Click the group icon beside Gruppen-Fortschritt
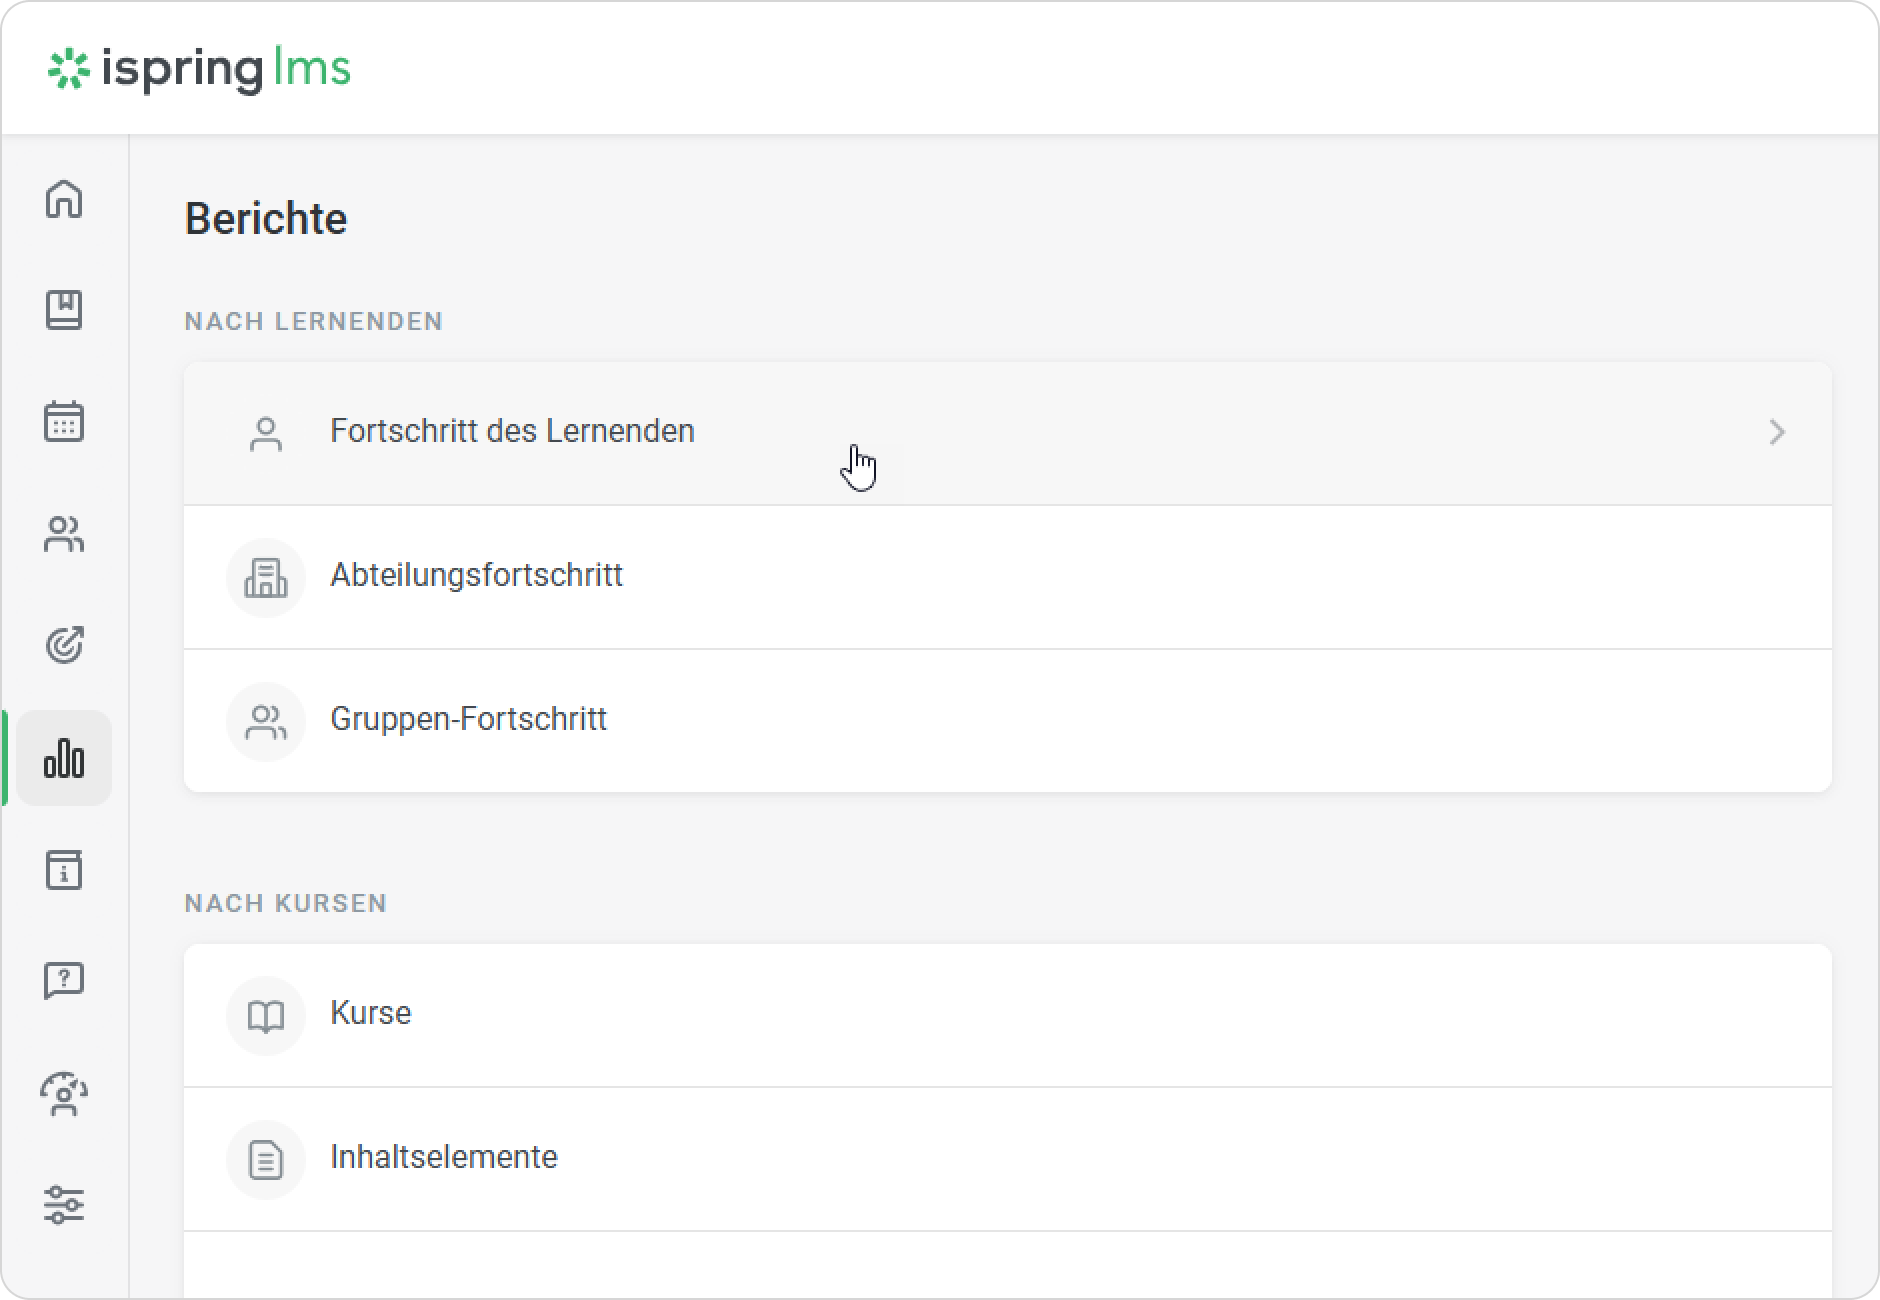 [x=265, y=721]
